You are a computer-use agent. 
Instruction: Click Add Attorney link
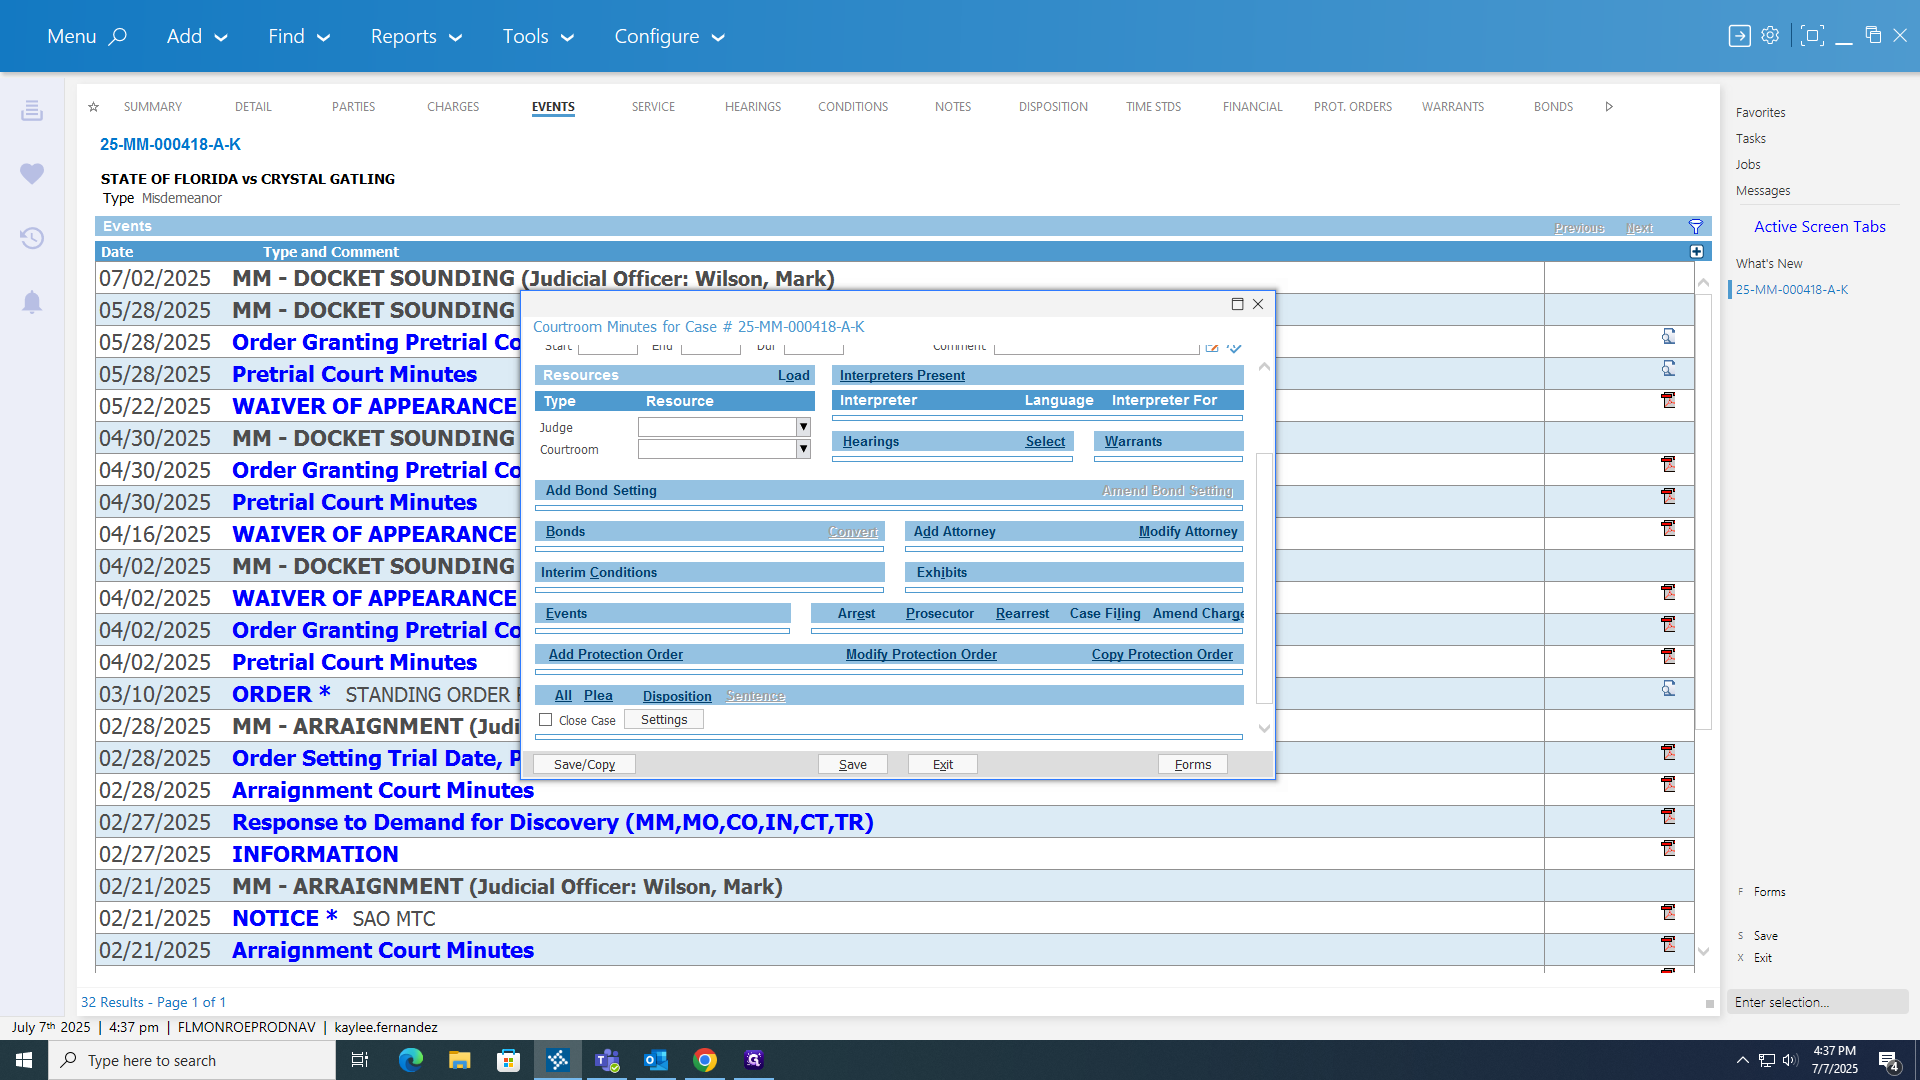pos(954,531)
